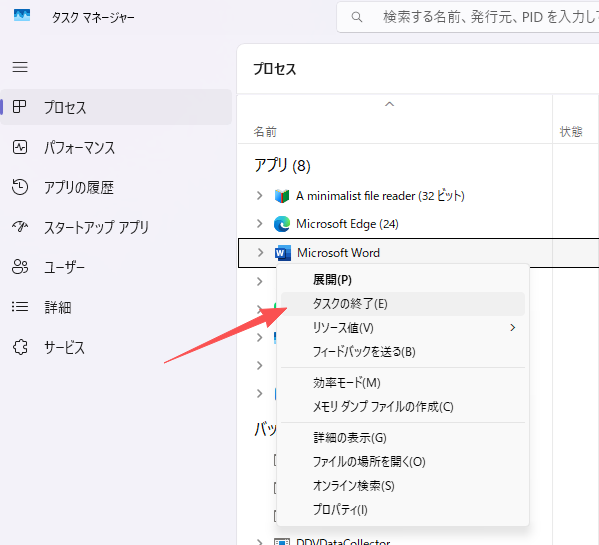Open the プロセス page from sidebar
Viewport: 599px width, 545px height.
116,107
